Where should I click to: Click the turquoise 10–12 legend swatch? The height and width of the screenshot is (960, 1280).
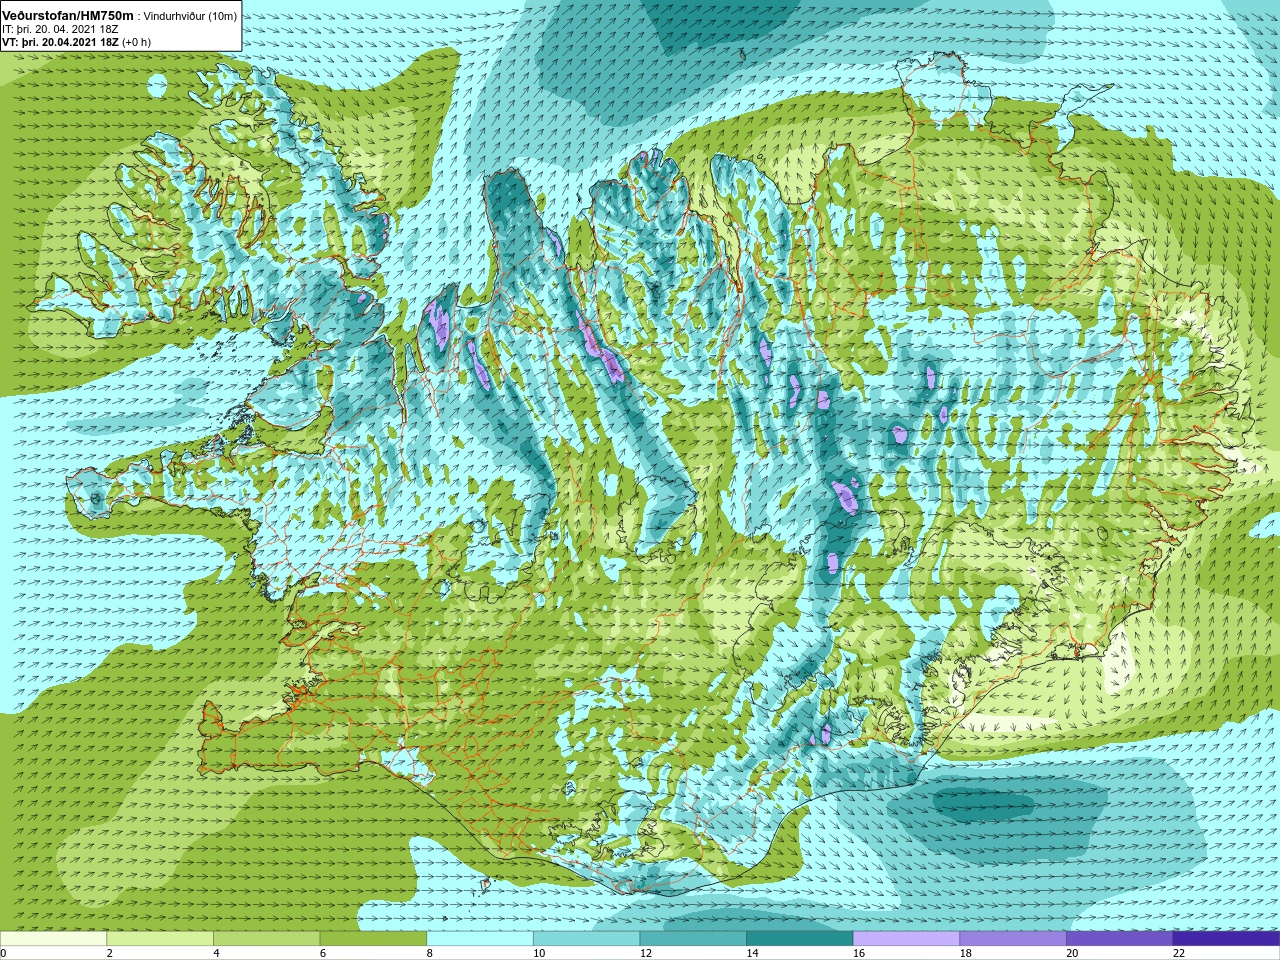[586, 939]
